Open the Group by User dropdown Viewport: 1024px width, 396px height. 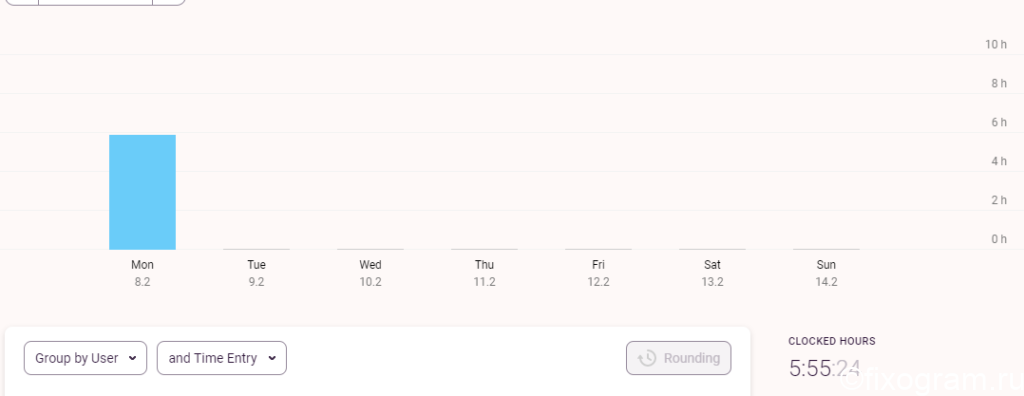click(x=86, y=358)
